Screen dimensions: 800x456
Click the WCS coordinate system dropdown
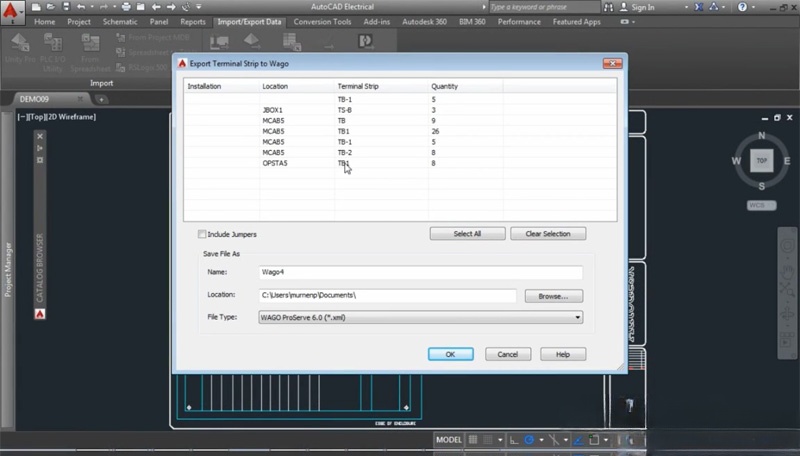(x=762, y=205)
